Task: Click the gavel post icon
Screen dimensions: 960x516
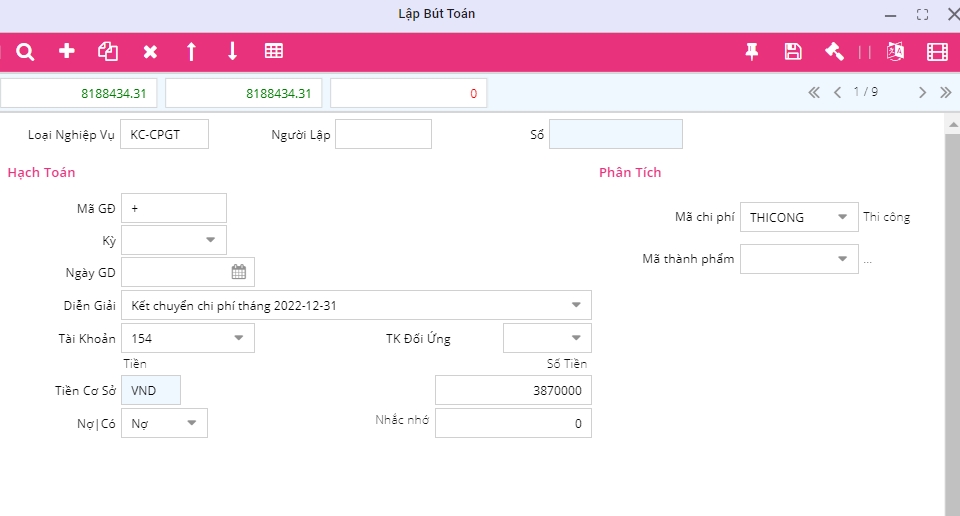Action: (834, 52)
